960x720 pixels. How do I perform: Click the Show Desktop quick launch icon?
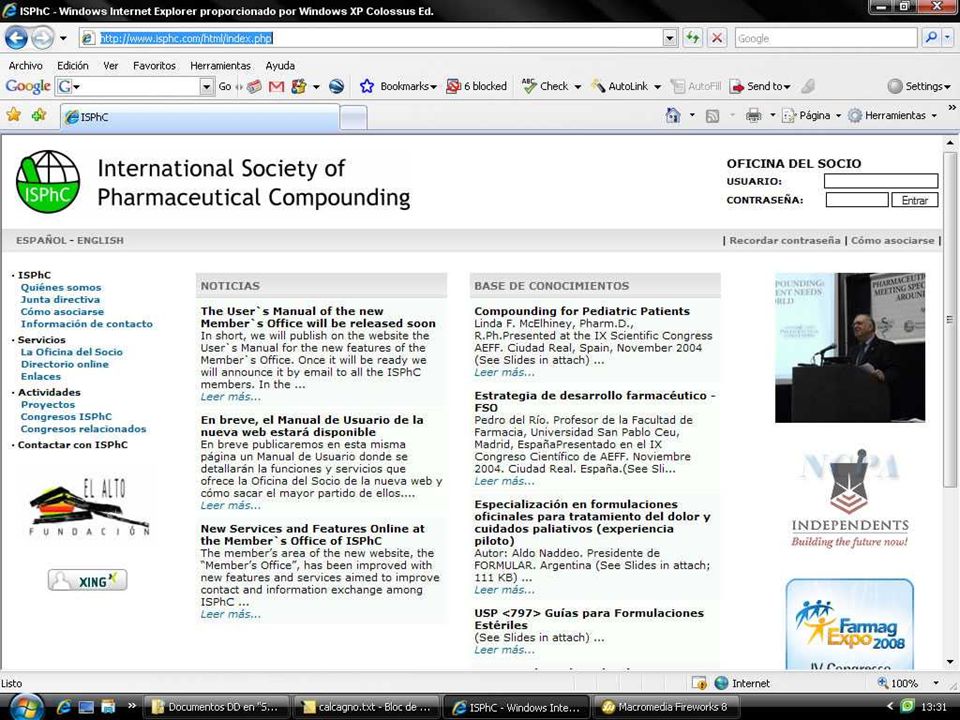(86, 707)
